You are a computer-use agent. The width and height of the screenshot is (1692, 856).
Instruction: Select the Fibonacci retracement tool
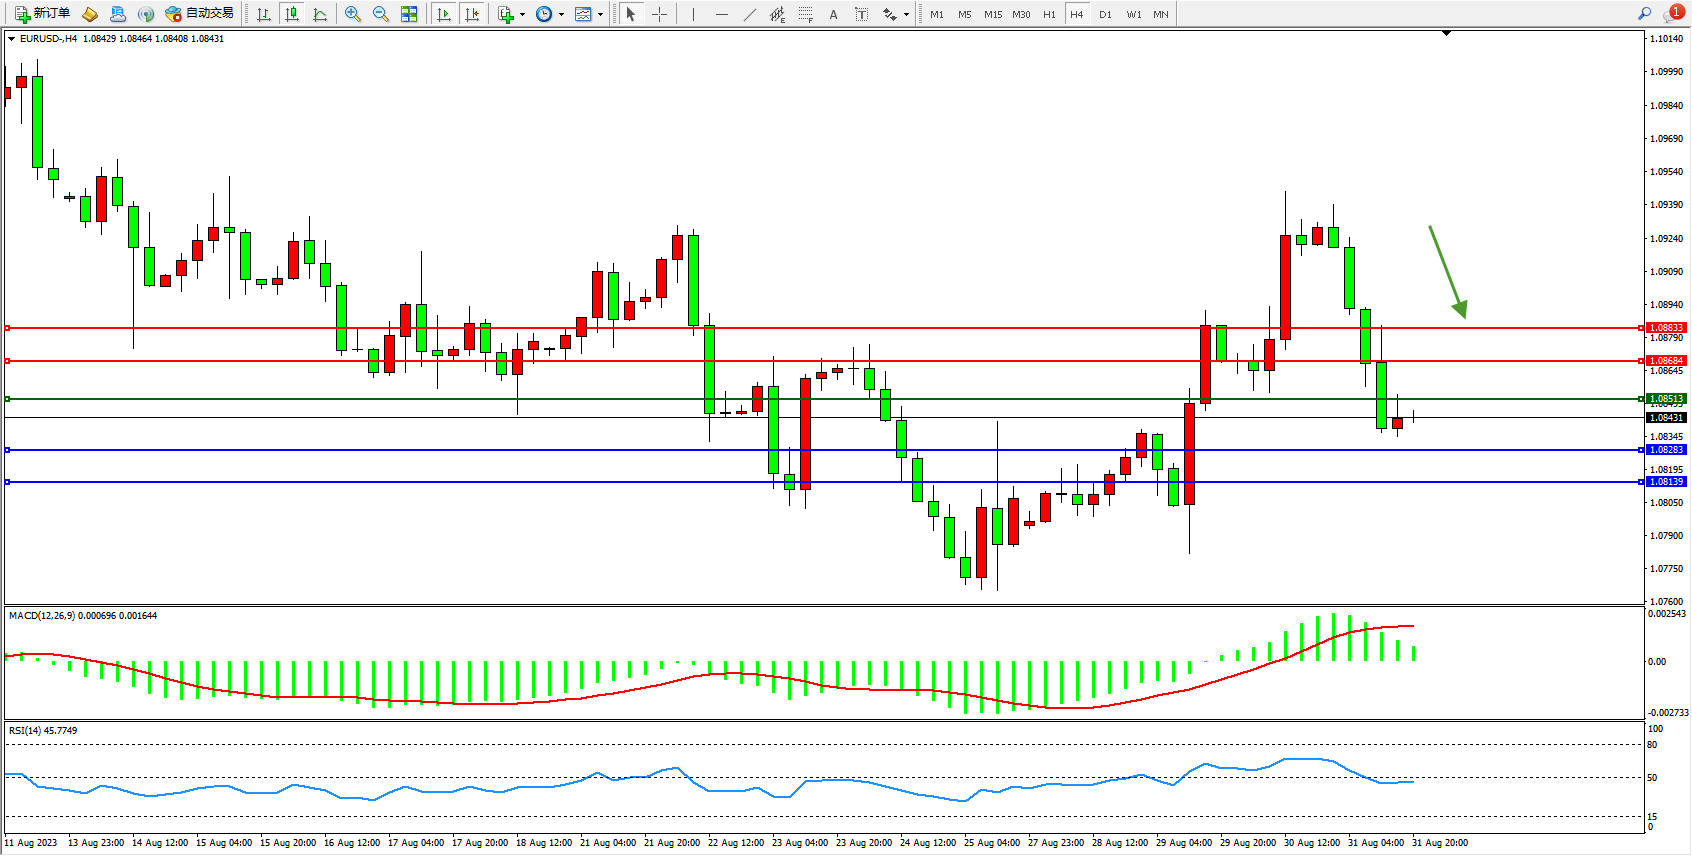click(805, 14)
